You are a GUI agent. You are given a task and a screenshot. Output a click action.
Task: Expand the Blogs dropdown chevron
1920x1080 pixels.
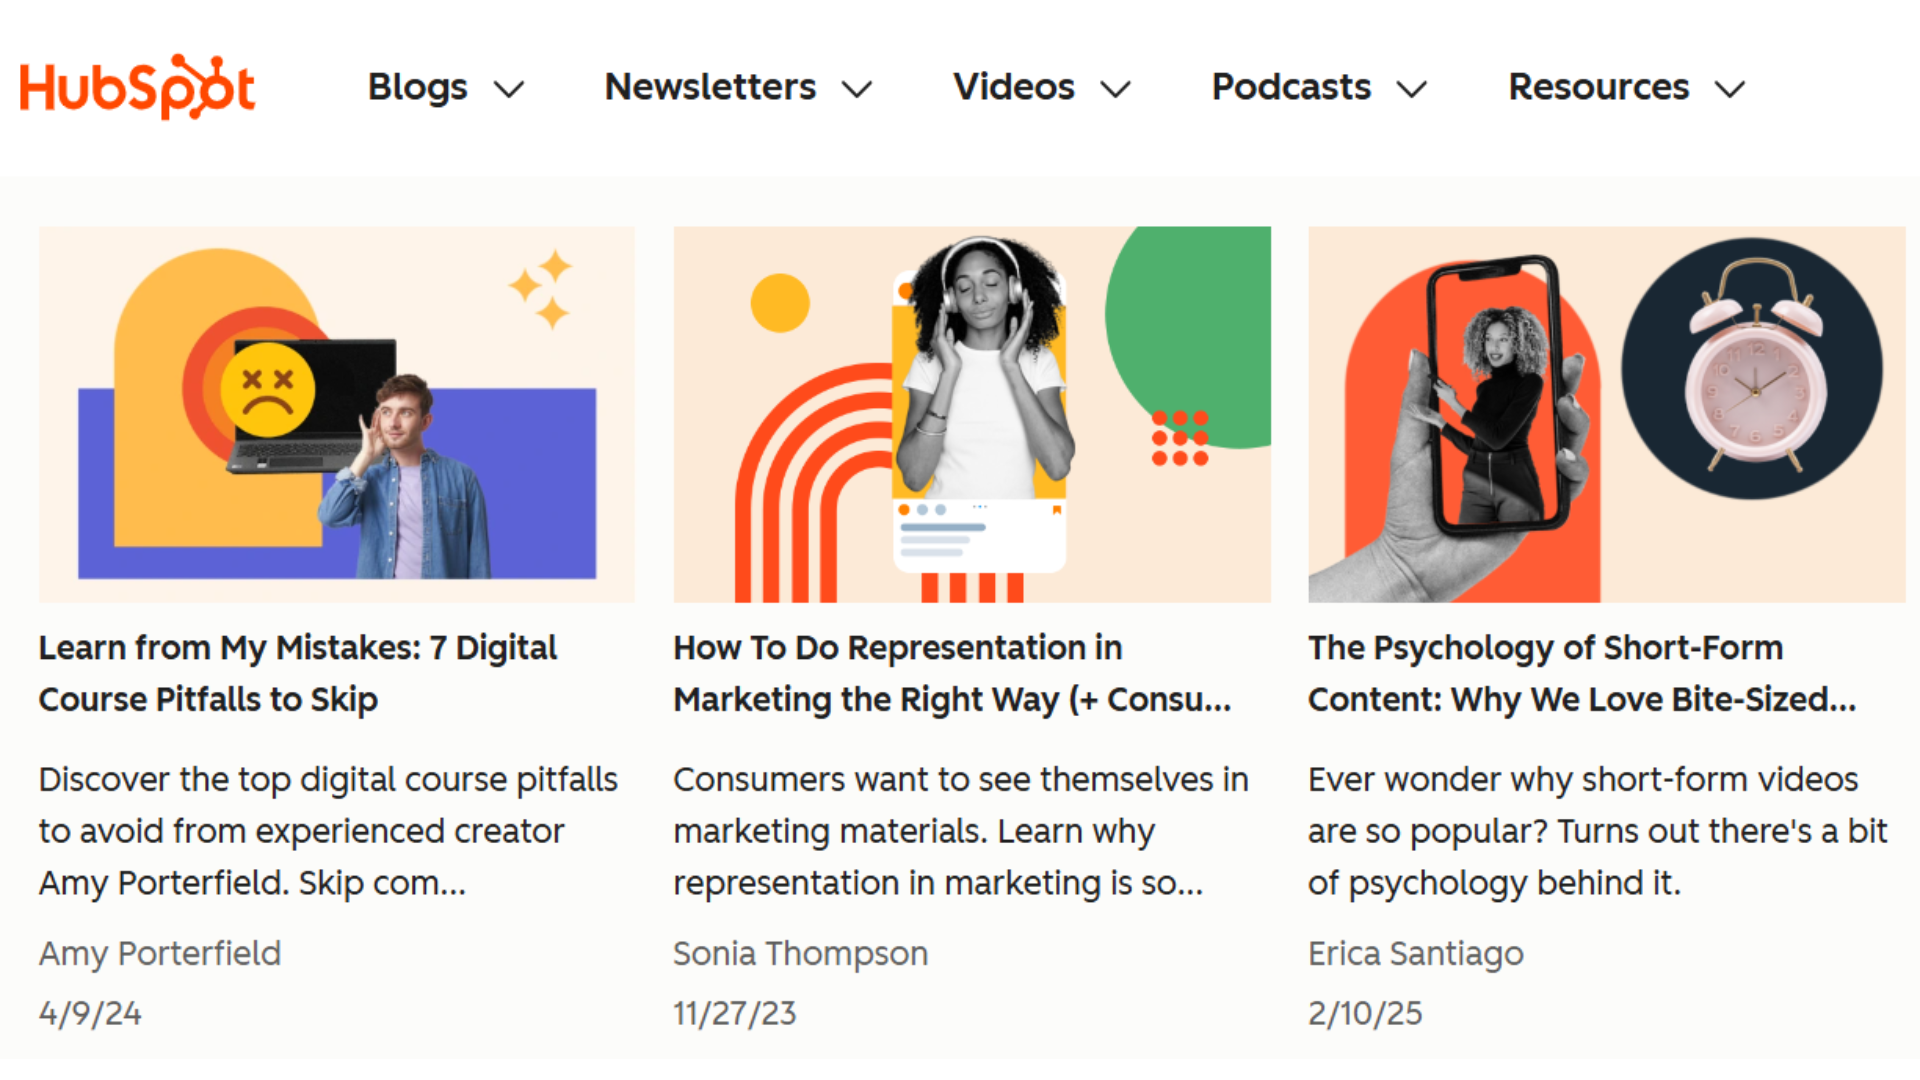509,90
